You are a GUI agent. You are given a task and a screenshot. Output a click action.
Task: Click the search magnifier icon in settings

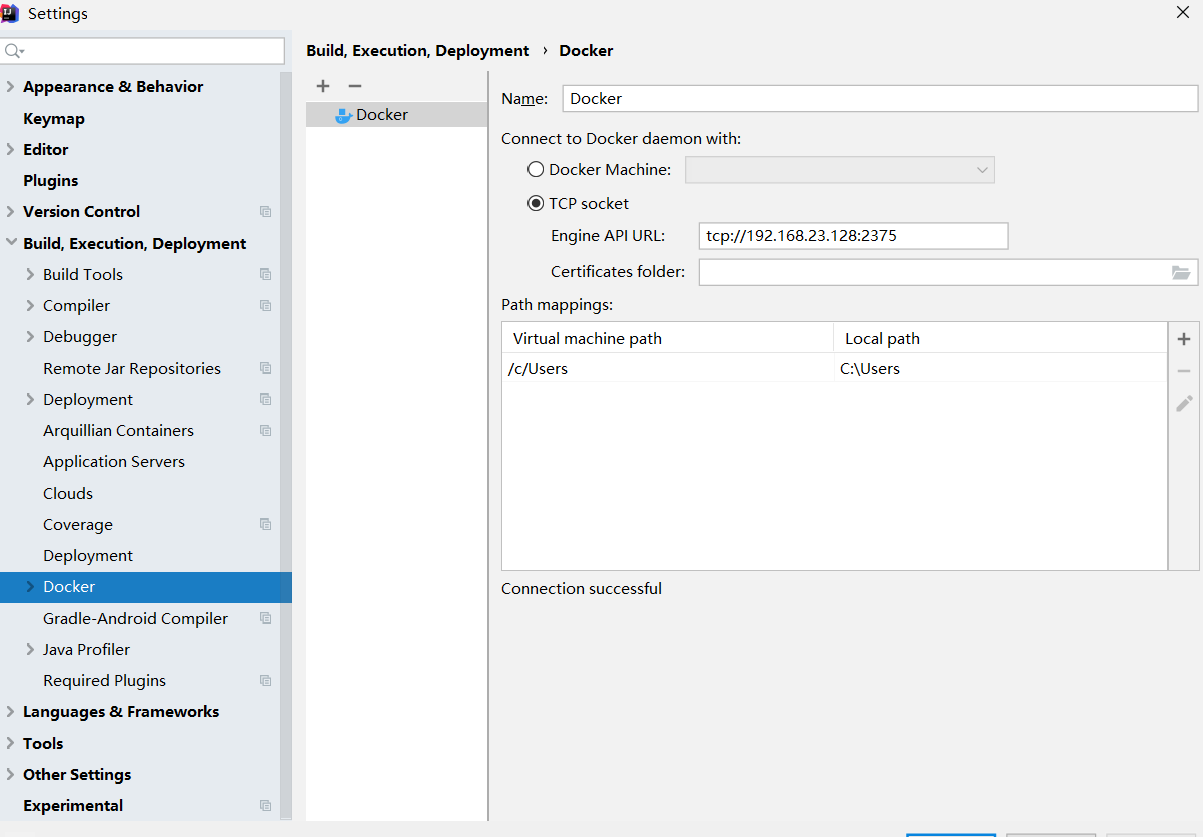[14, 51]
